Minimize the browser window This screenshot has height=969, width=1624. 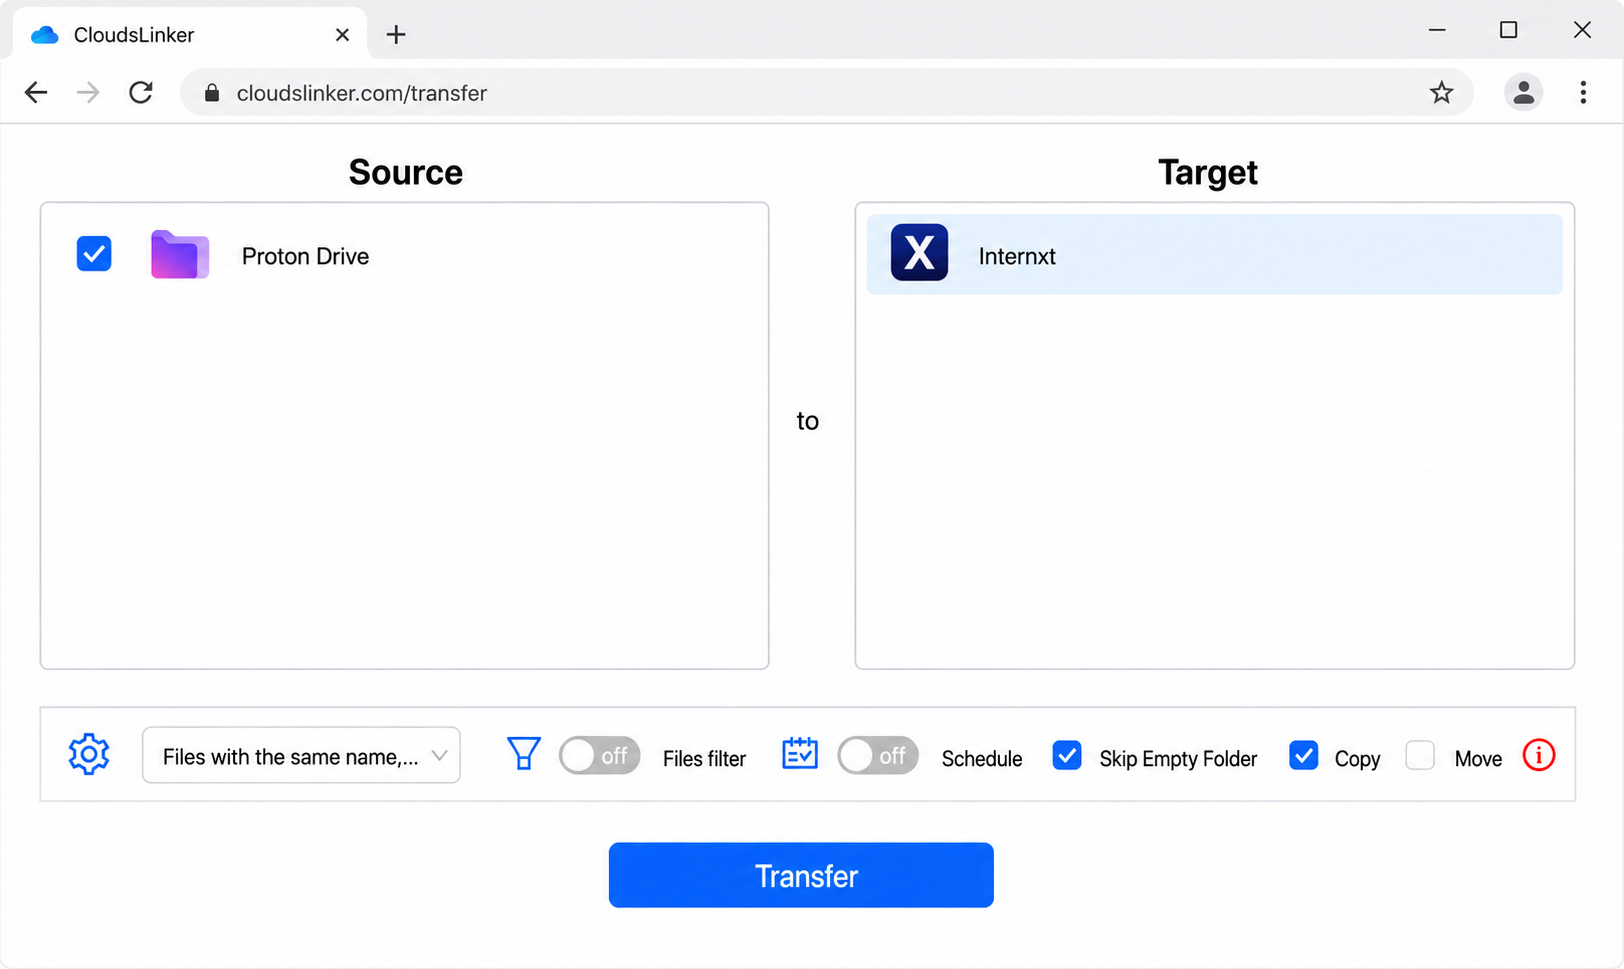pos(1437,30)
